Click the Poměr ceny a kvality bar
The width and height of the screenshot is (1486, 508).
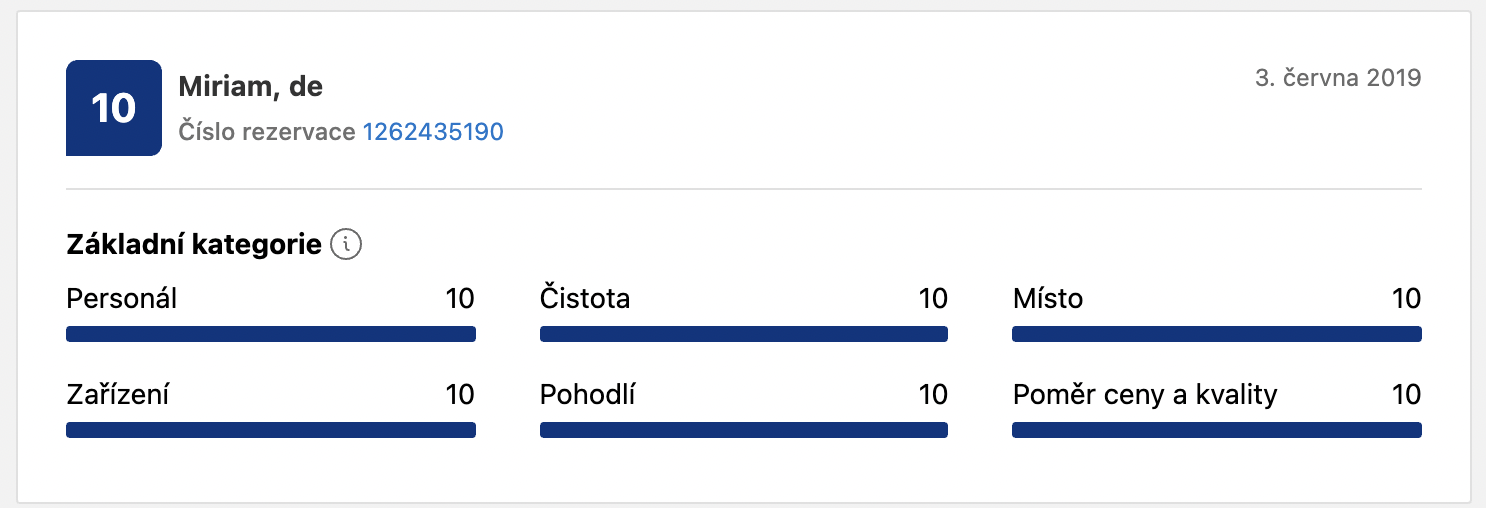1217,430
